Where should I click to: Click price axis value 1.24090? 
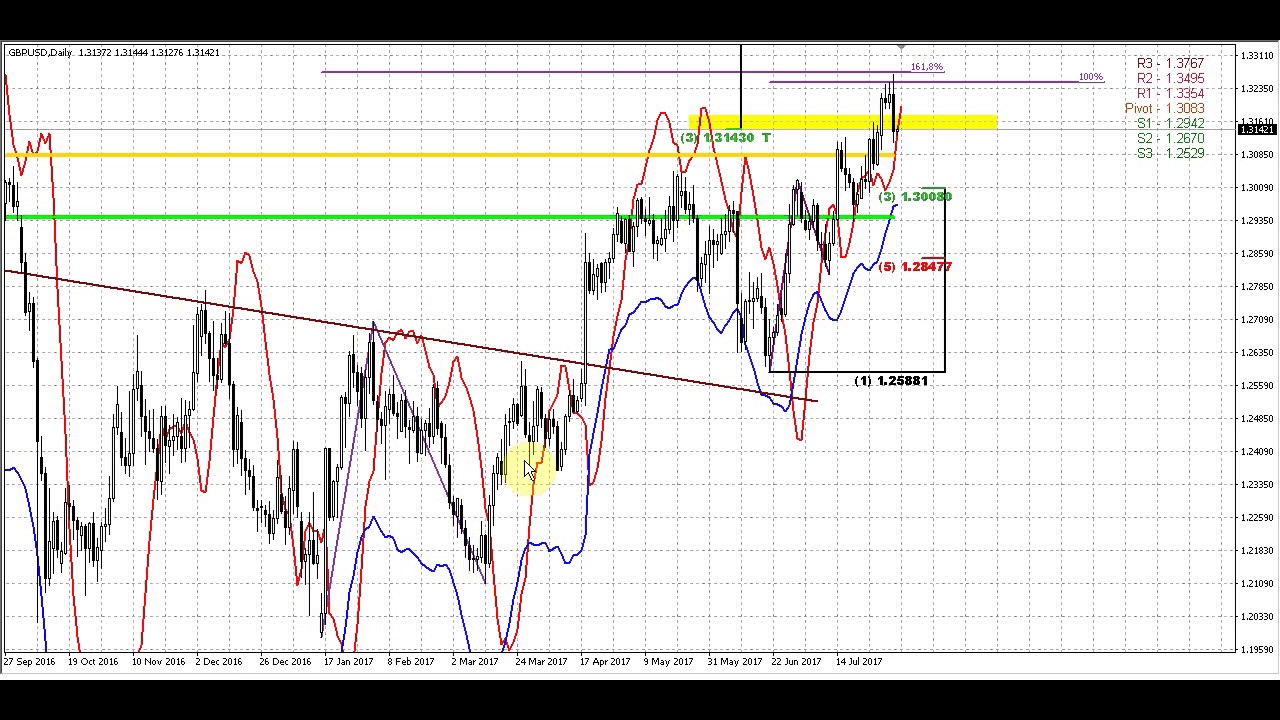pos(1258,452)
